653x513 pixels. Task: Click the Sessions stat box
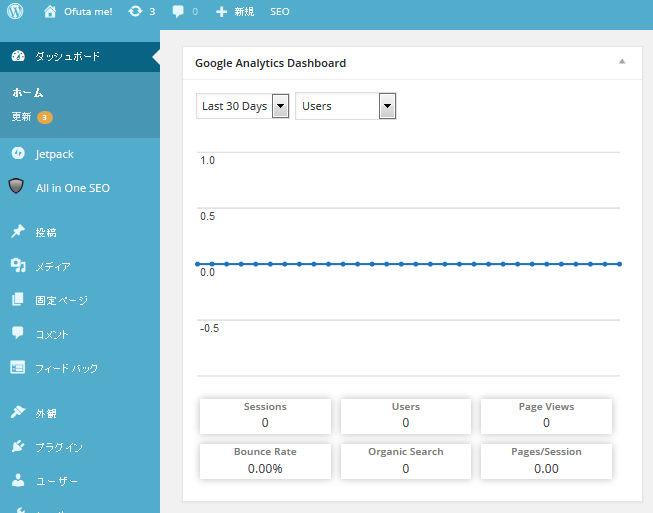(x=265, y=416)
